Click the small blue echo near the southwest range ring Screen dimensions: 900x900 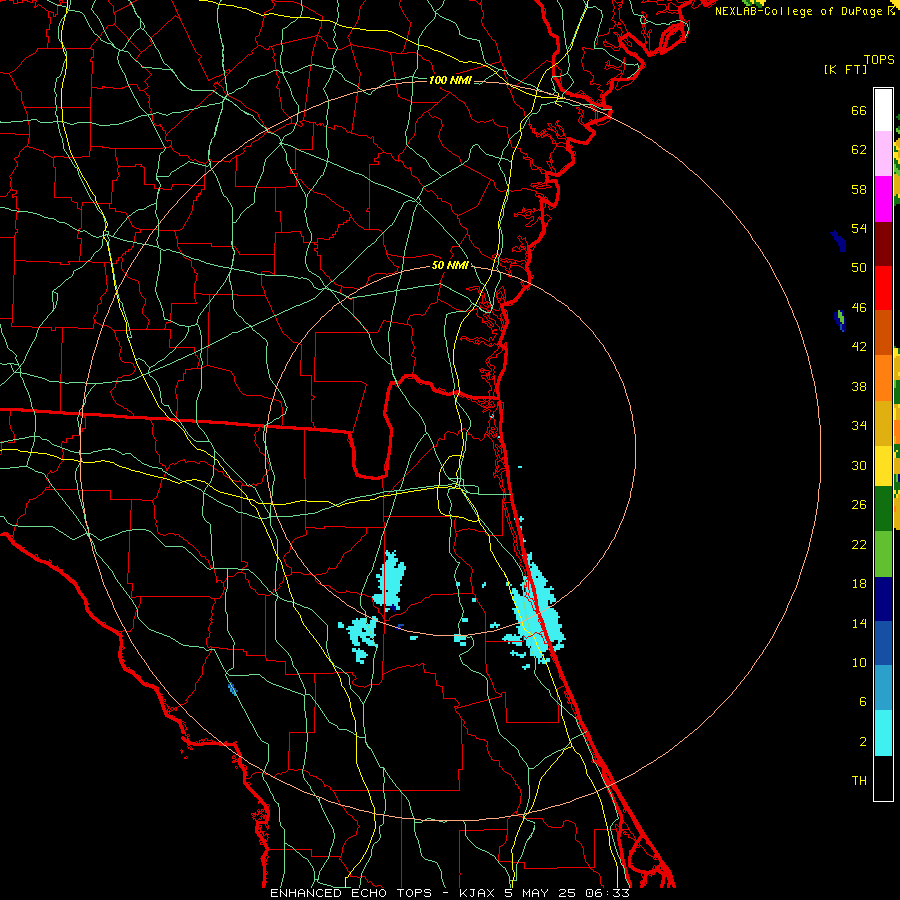(x=232, y=689)
